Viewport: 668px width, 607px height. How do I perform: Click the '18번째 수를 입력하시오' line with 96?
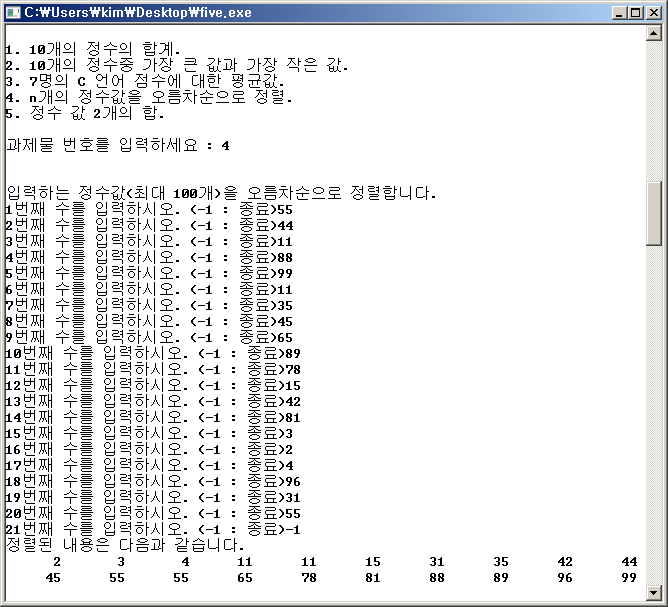(153, 482)
